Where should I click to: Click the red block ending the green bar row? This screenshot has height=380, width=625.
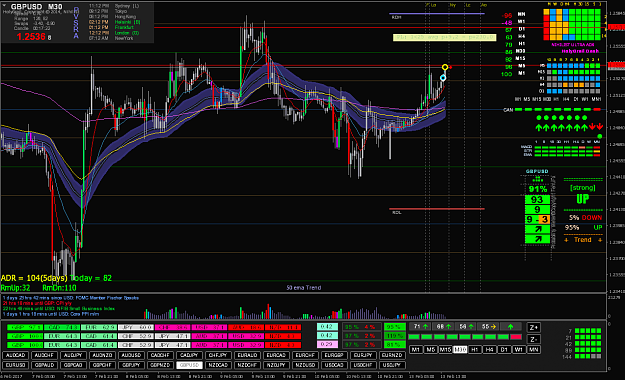(x=516, y=337)
